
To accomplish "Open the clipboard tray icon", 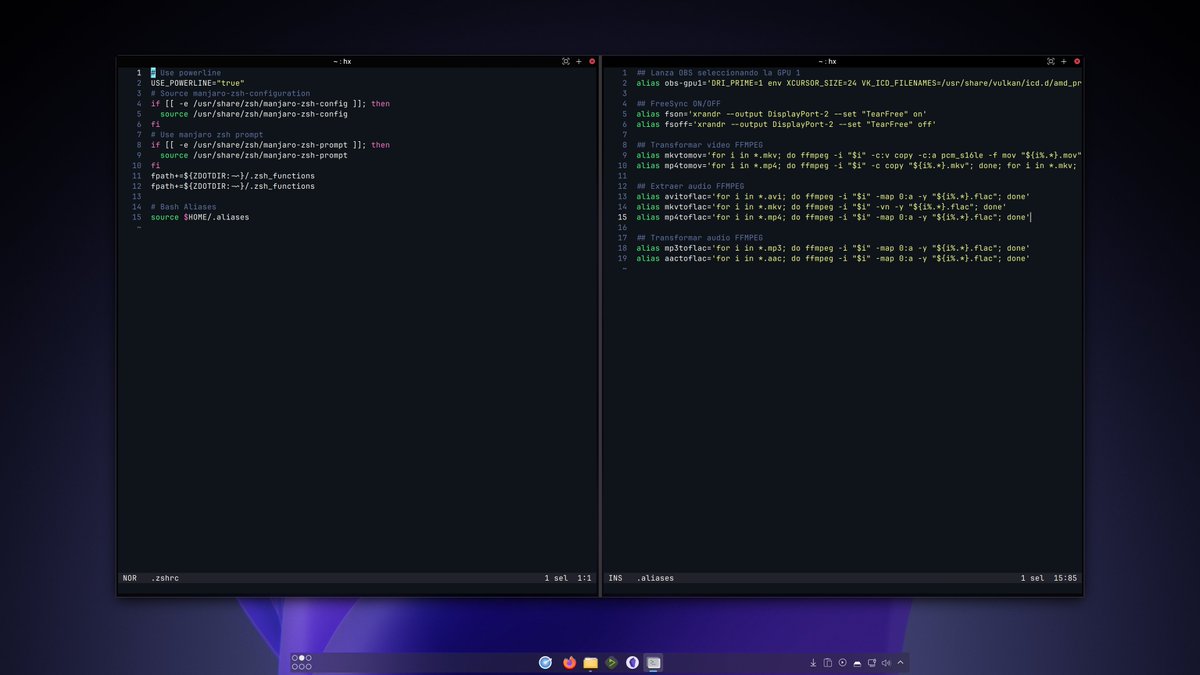I will tap(828, 662).
